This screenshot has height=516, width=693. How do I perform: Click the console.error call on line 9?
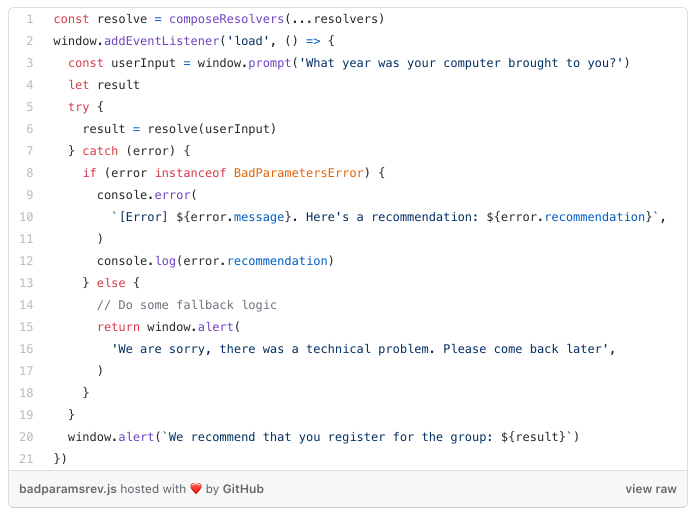146,195
